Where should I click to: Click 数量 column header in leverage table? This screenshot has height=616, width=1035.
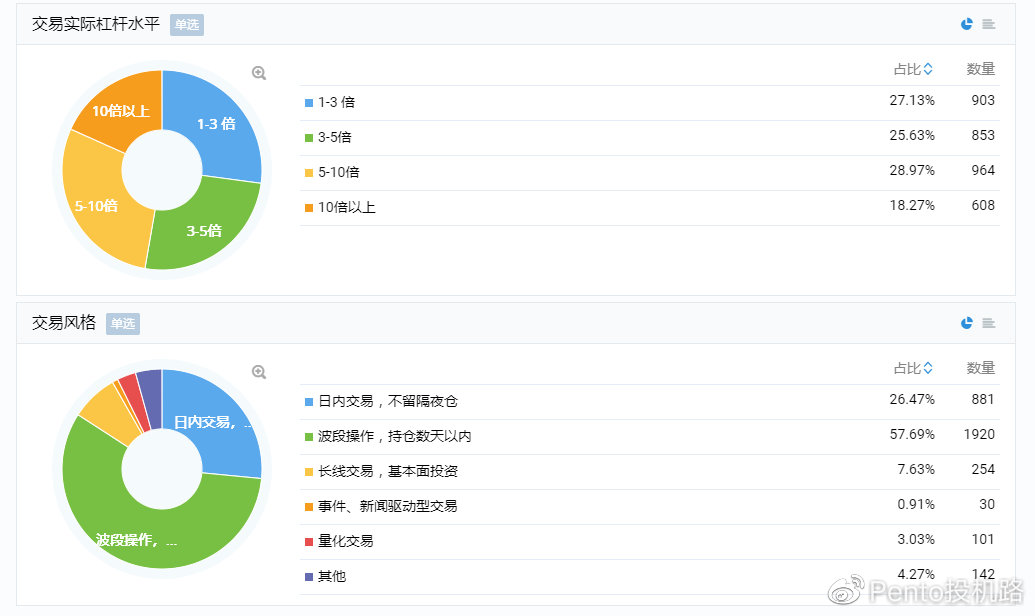click(980, 69)
